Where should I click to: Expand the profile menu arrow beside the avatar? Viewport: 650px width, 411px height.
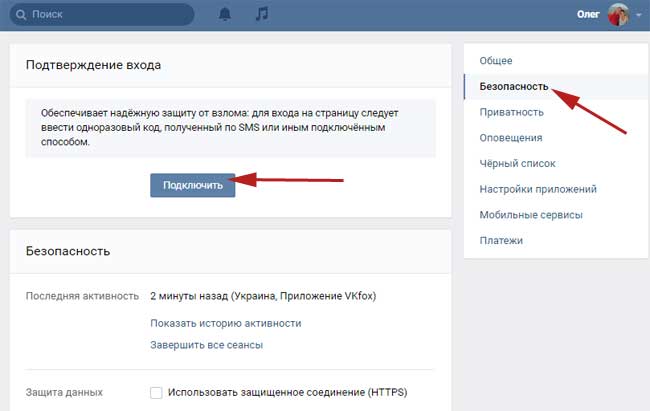[640, 16]
